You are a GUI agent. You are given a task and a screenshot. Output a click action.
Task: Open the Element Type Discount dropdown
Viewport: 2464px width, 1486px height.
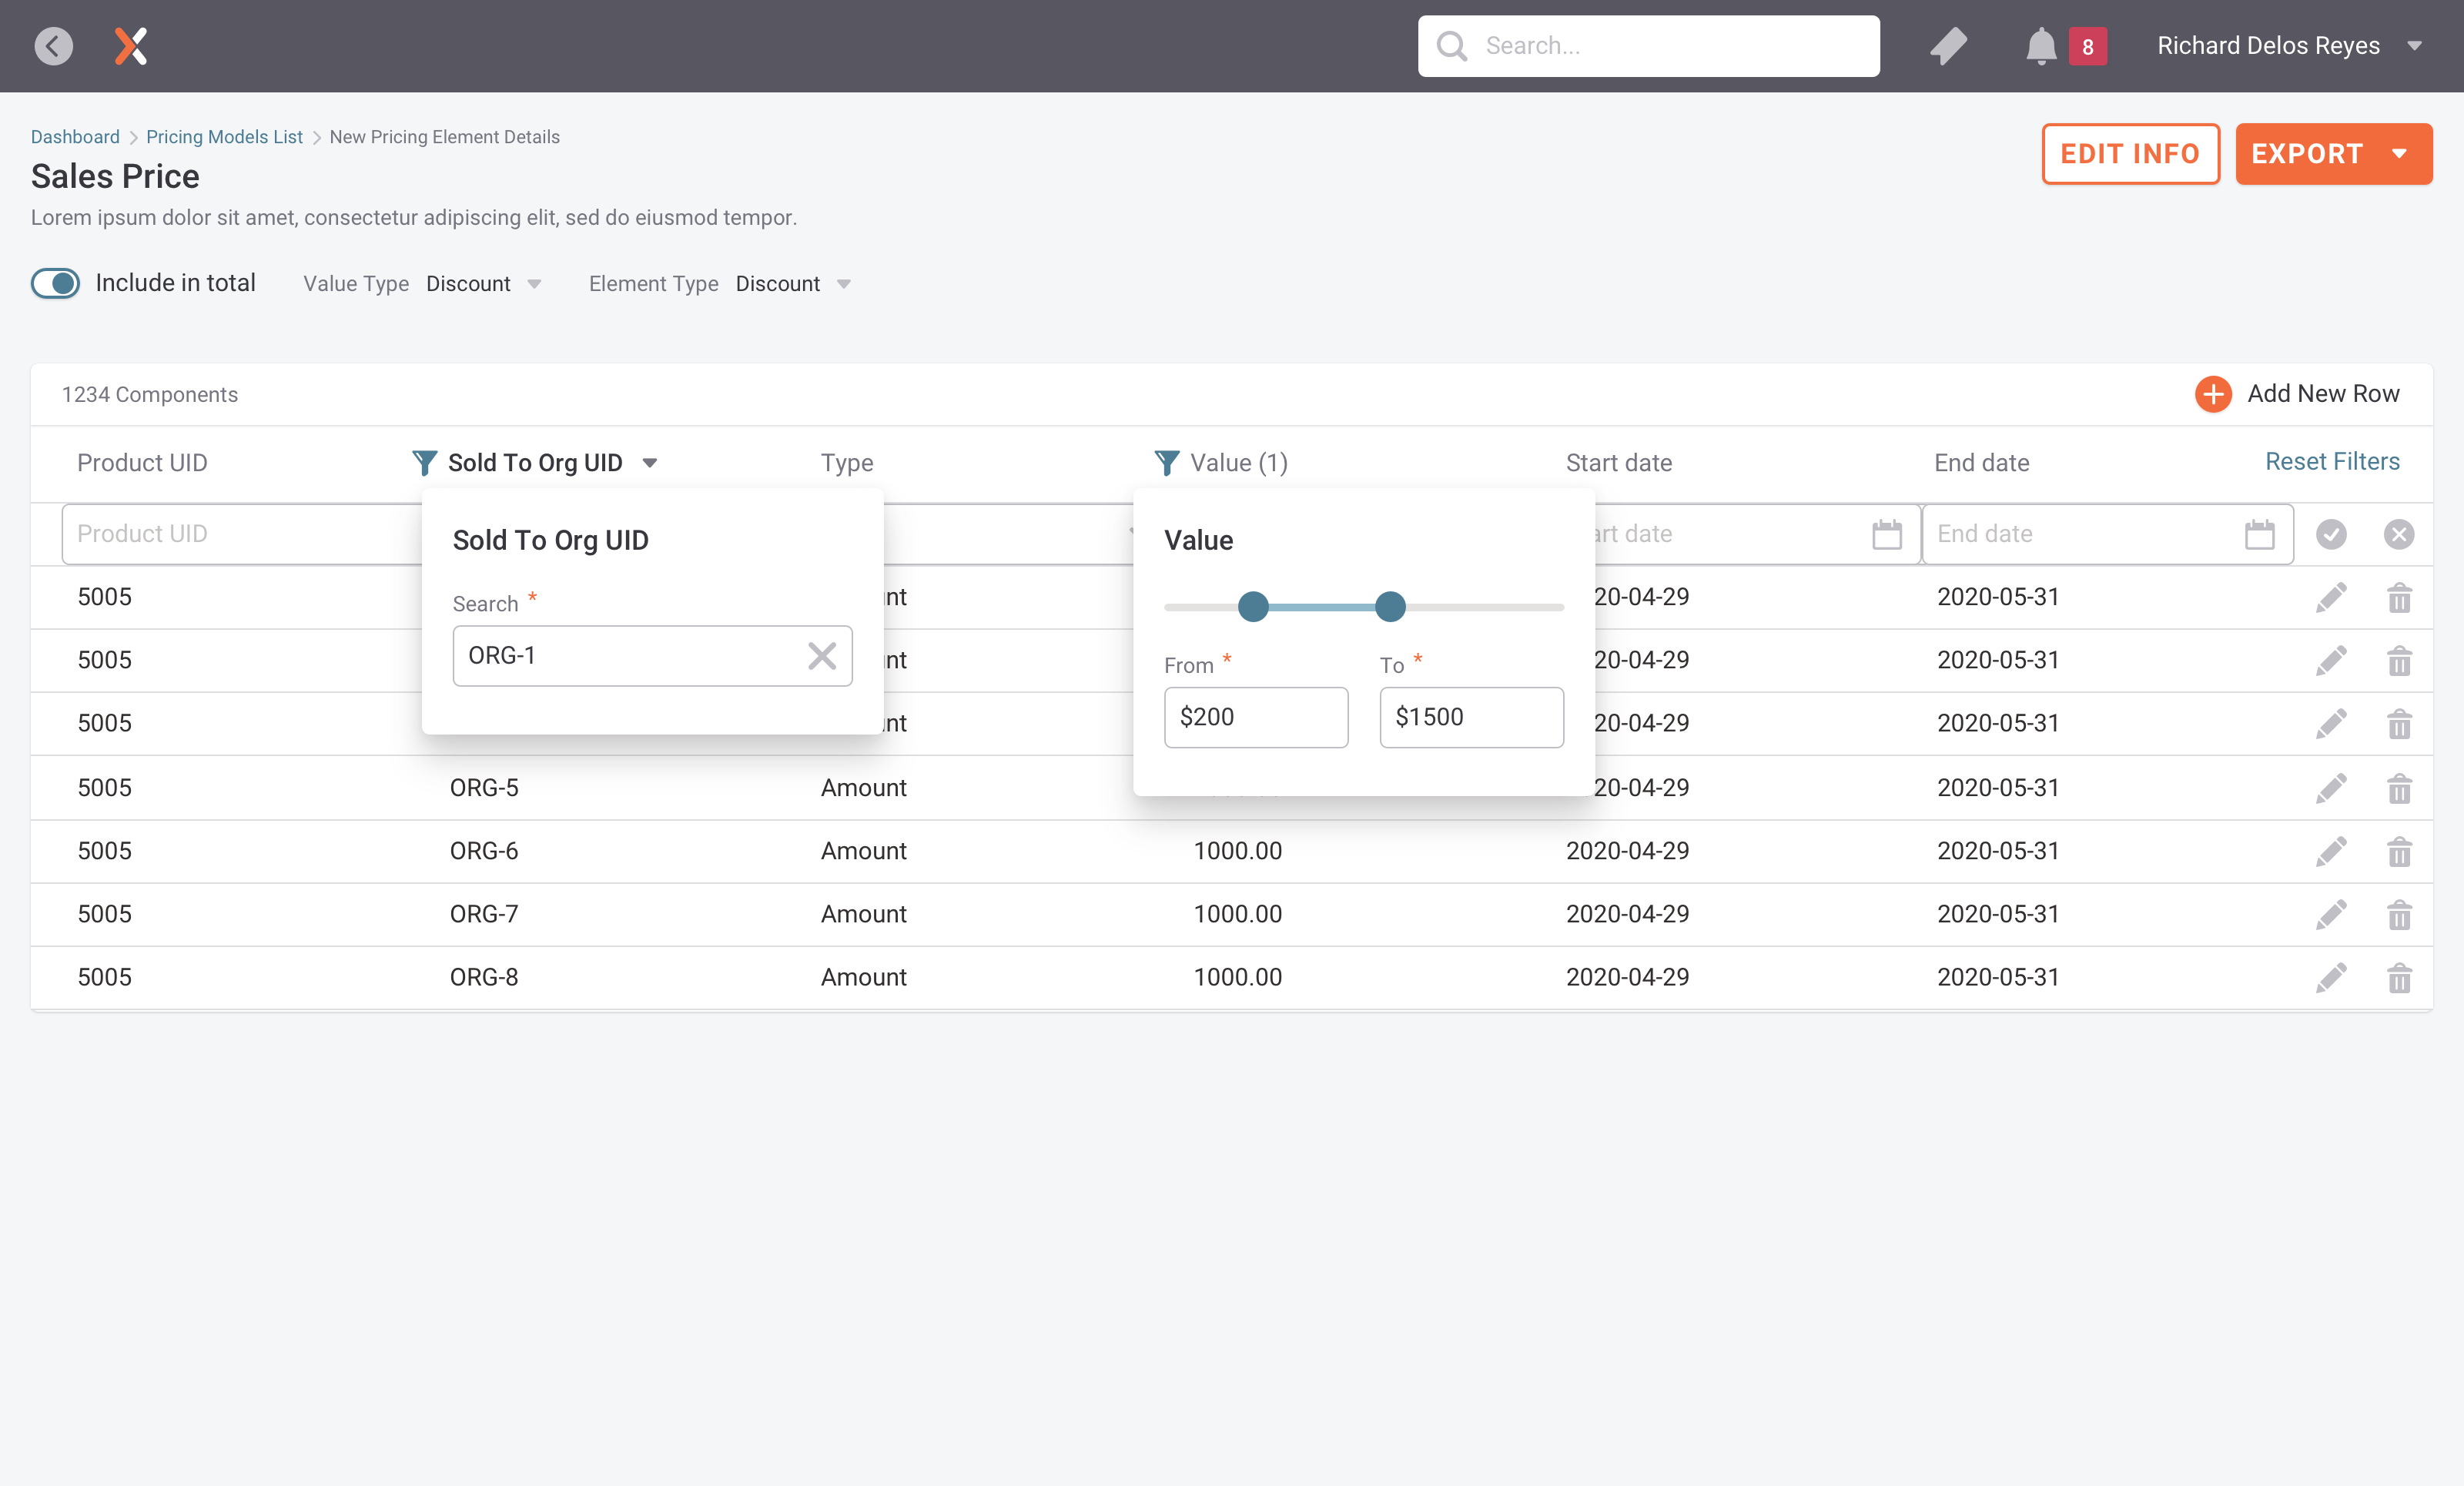point(794,284)
